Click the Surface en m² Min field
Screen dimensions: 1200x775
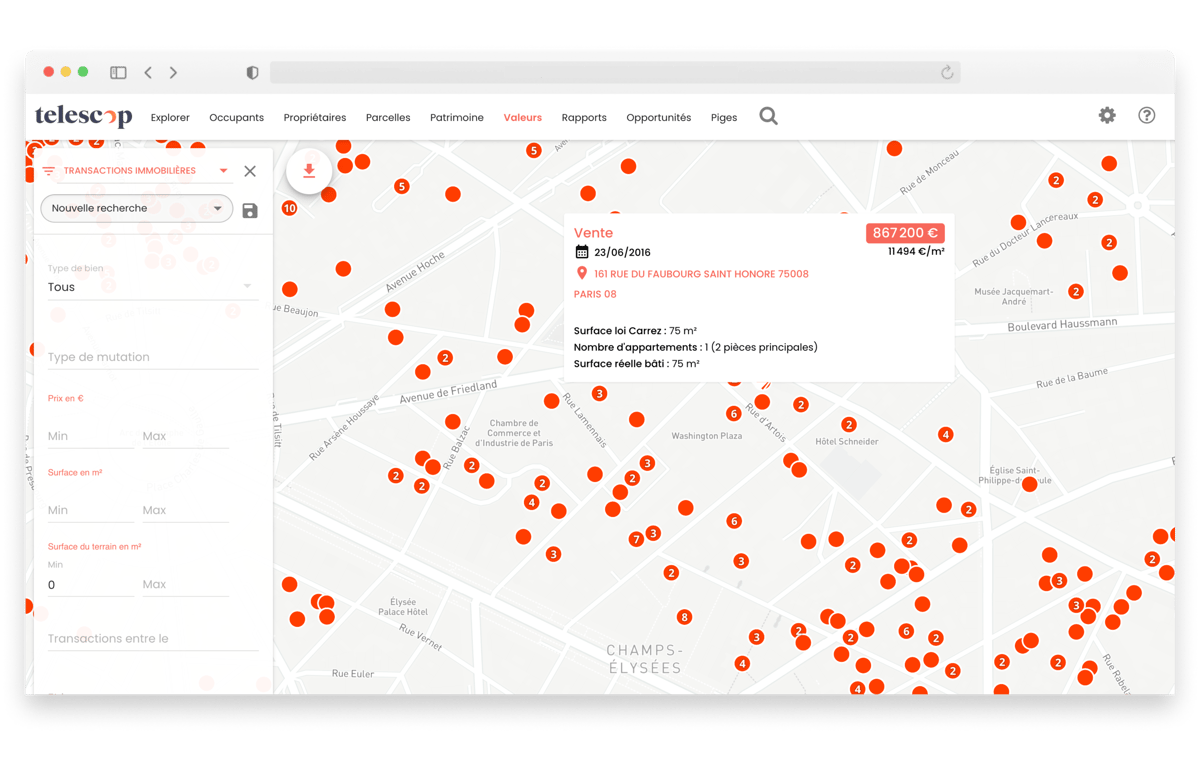pyautogui.click(x=90, y=510)
